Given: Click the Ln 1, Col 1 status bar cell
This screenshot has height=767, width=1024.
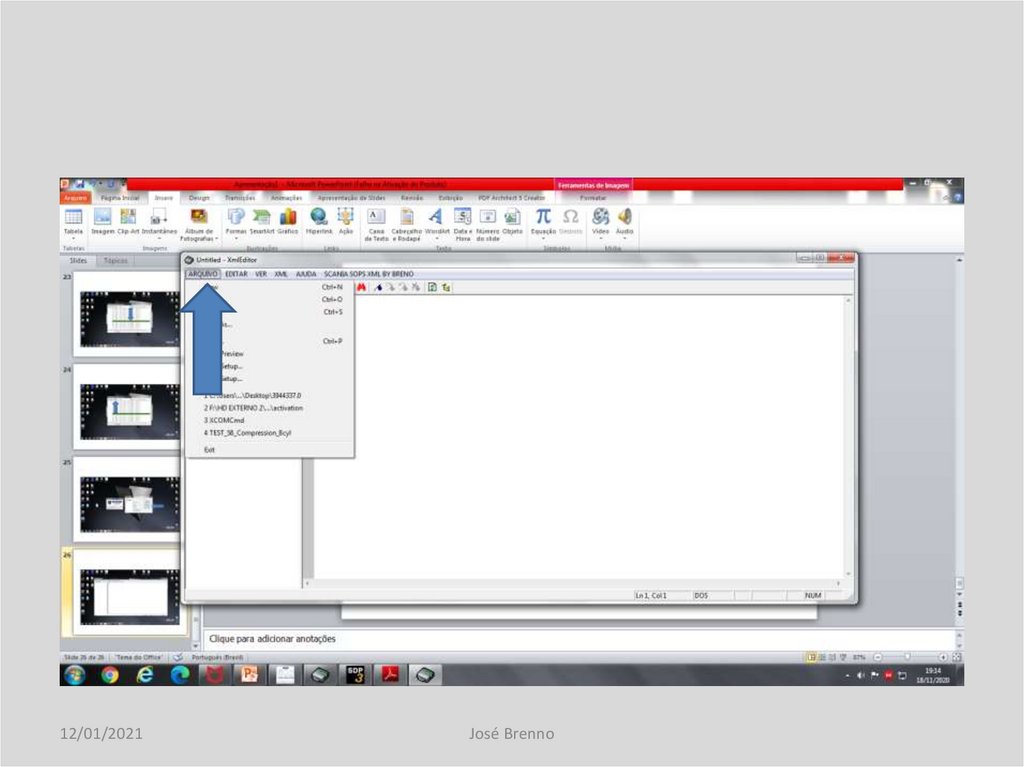Looking at the screenshot, I should tap(662, 596).
